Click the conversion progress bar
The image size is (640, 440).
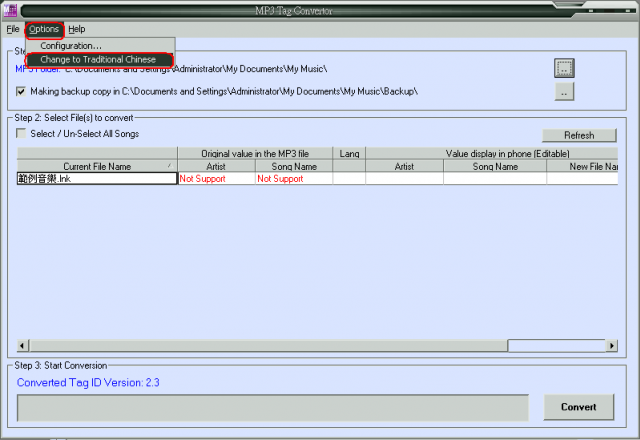273,407
